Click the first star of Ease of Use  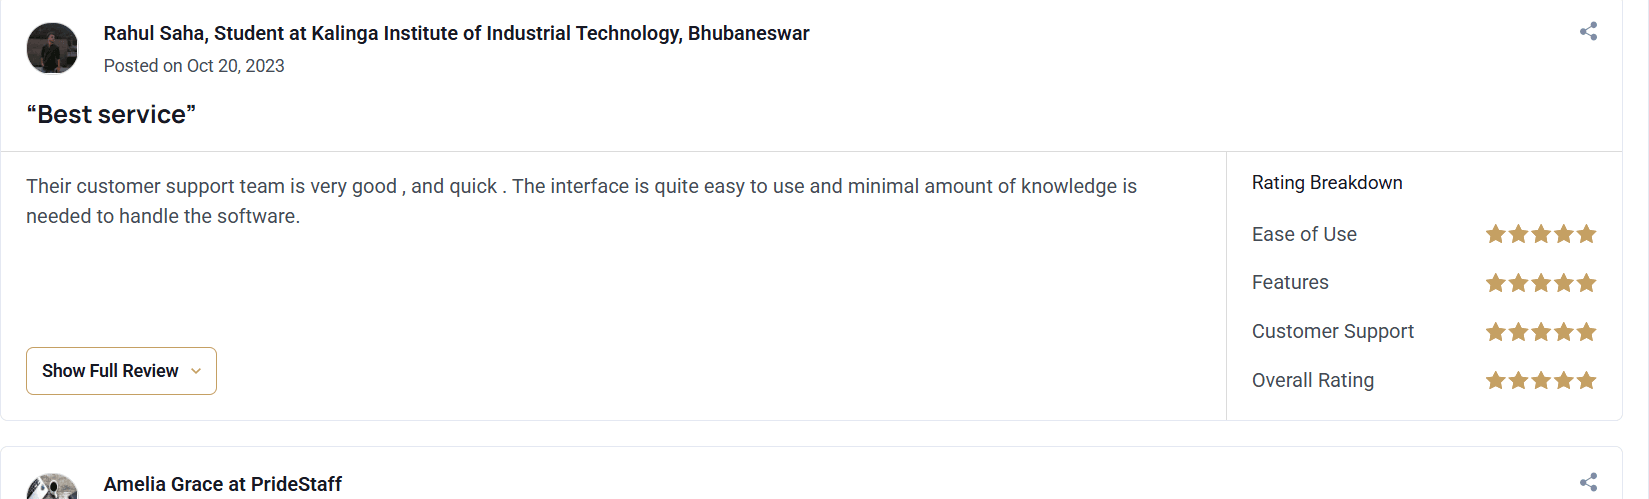[x=1496, y=234]
